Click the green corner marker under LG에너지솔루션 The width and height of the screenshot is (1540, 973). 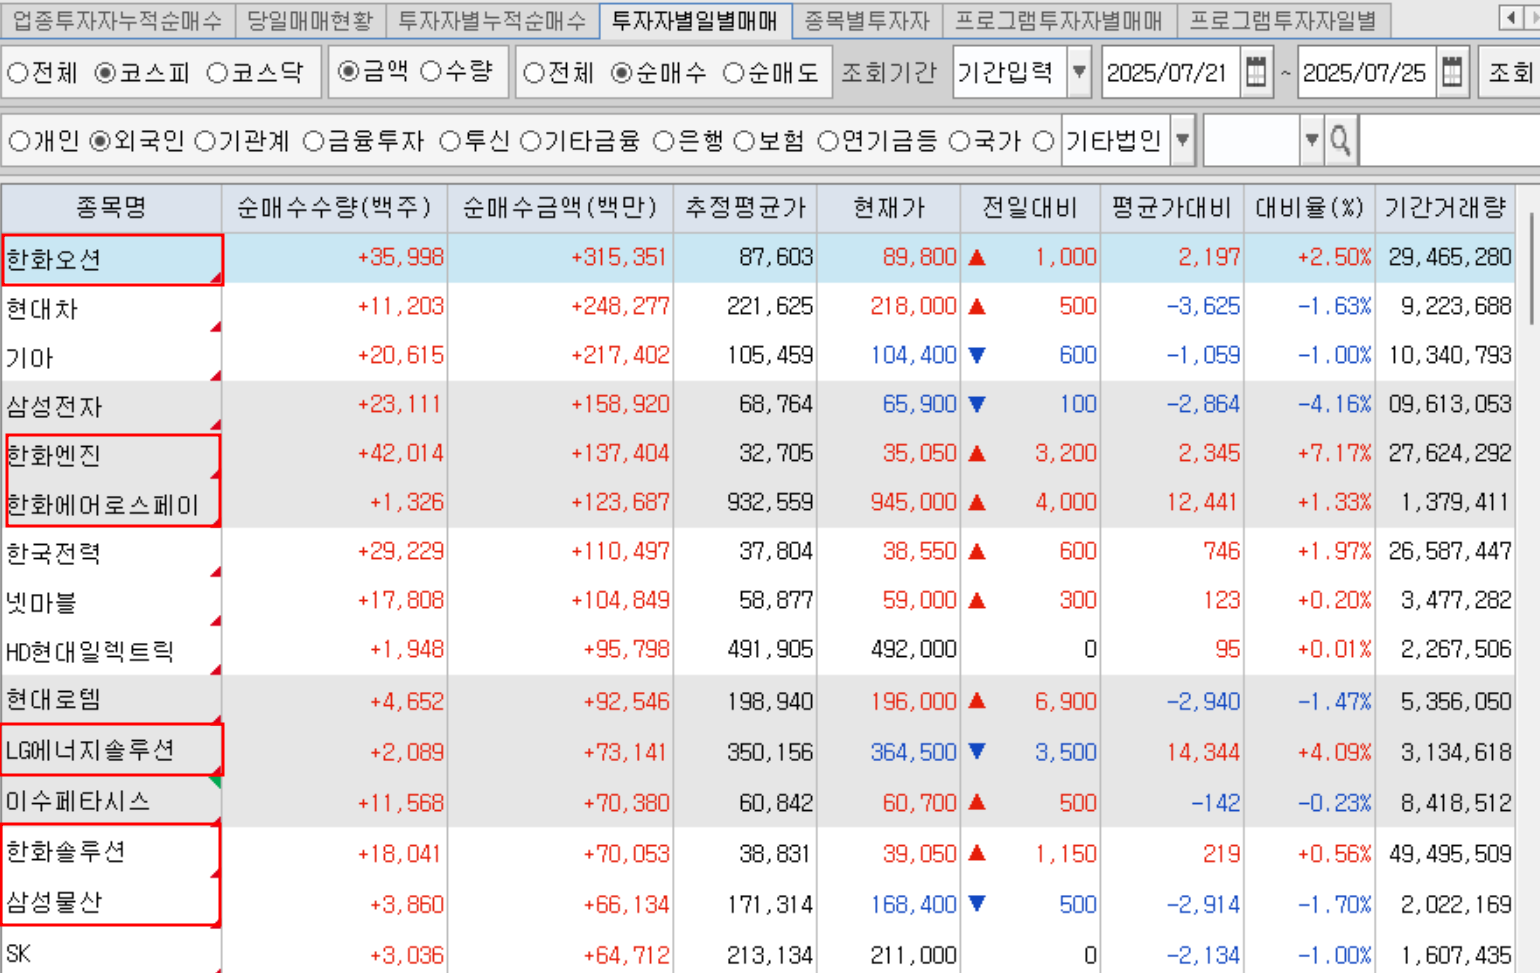tap(215, 782)
